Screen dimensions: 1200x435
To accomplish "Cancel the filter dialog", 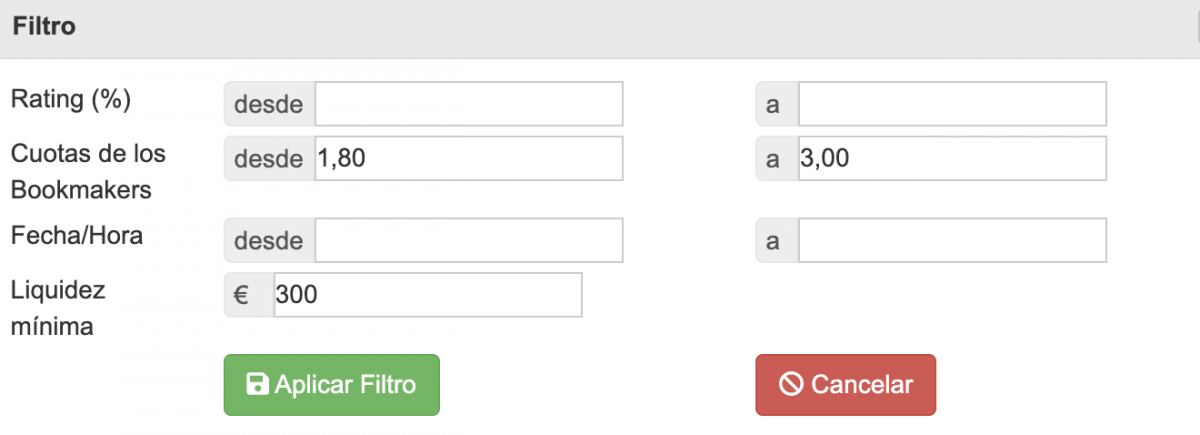I will pyautogui.click(x=845, y=385).
